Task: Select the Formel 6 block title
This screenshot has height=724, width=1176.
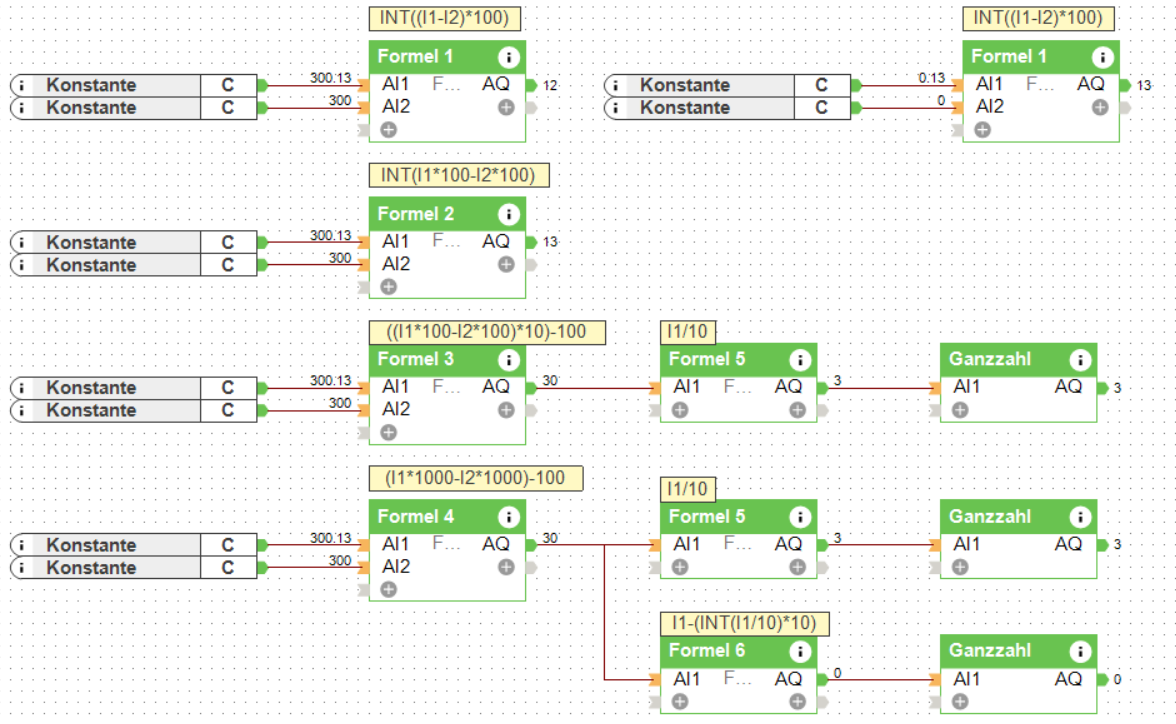Action: point(706,650)
